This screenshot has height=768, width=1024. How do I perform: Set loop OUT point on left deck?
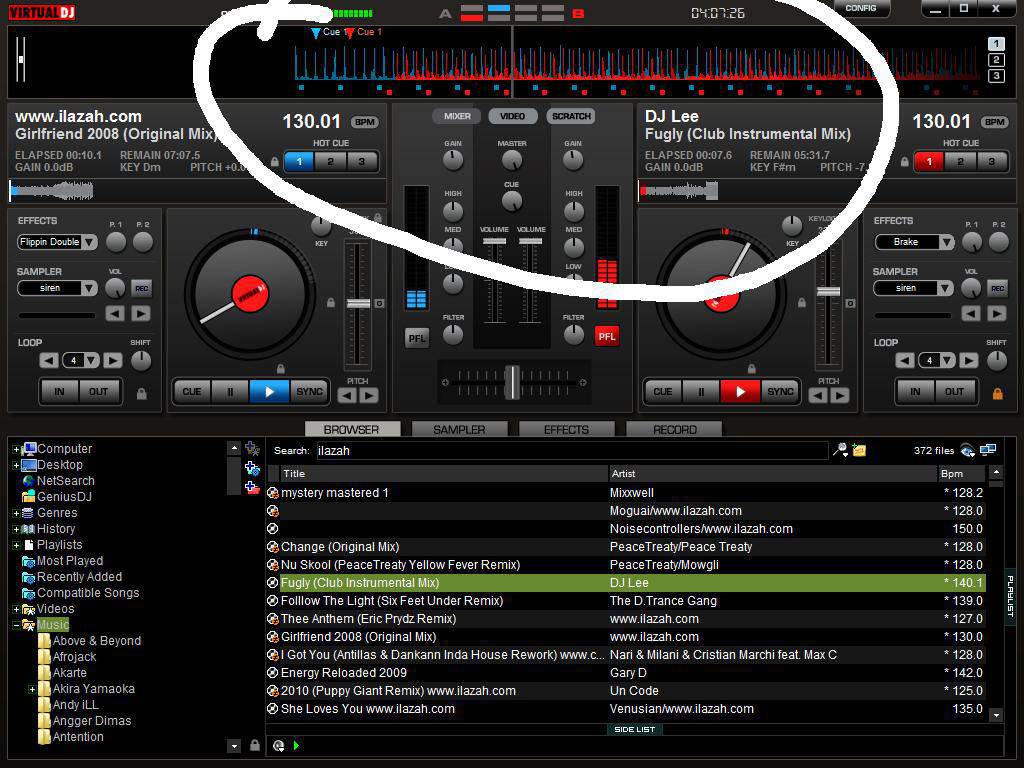coord(99,392)
